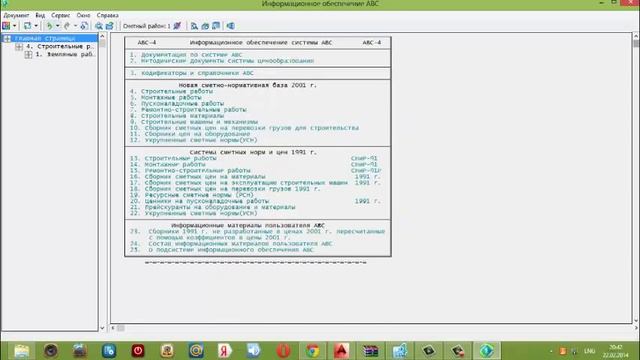Open the Справка menu
The height and width of the screenshot is (360, 640).
pos(107,15)
